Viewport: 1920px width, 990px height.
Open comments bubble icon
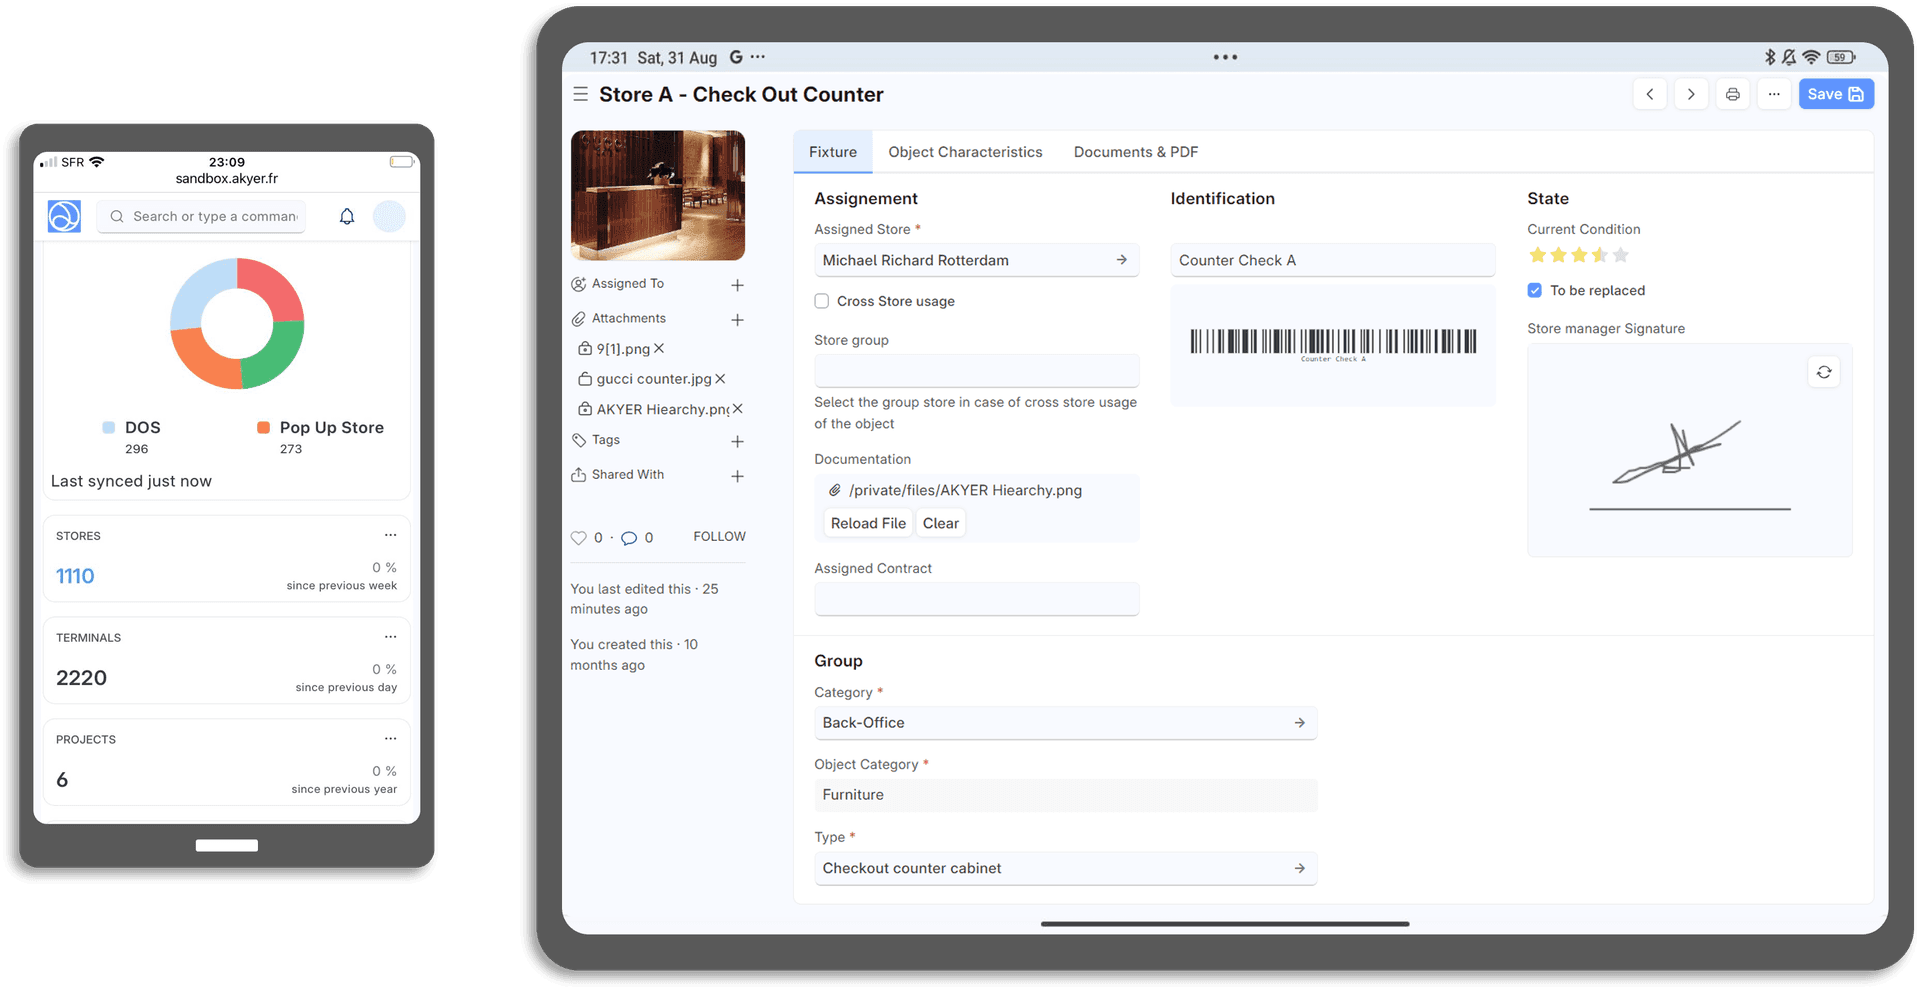(629, 538)
